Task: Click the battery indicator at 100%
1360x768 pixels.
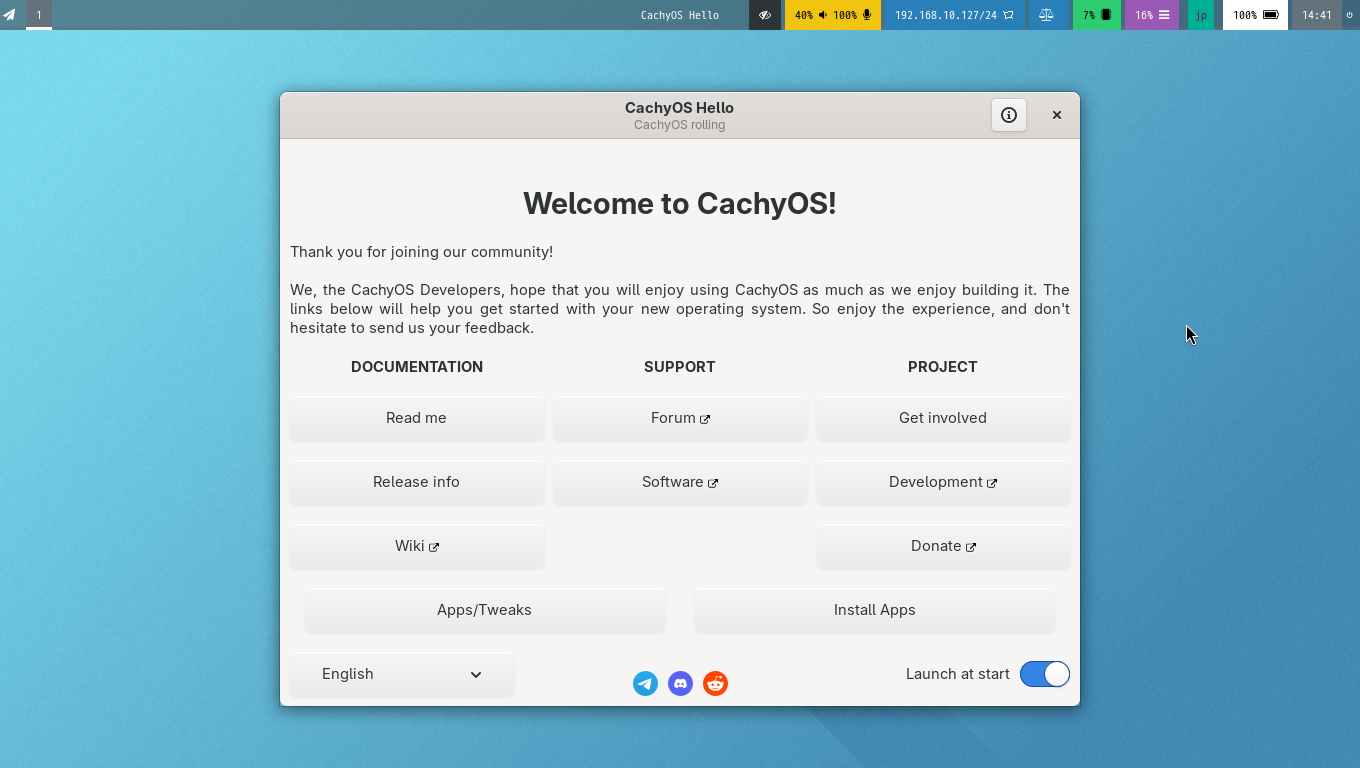Action: pyautogui.click(x=1255, y=15)
